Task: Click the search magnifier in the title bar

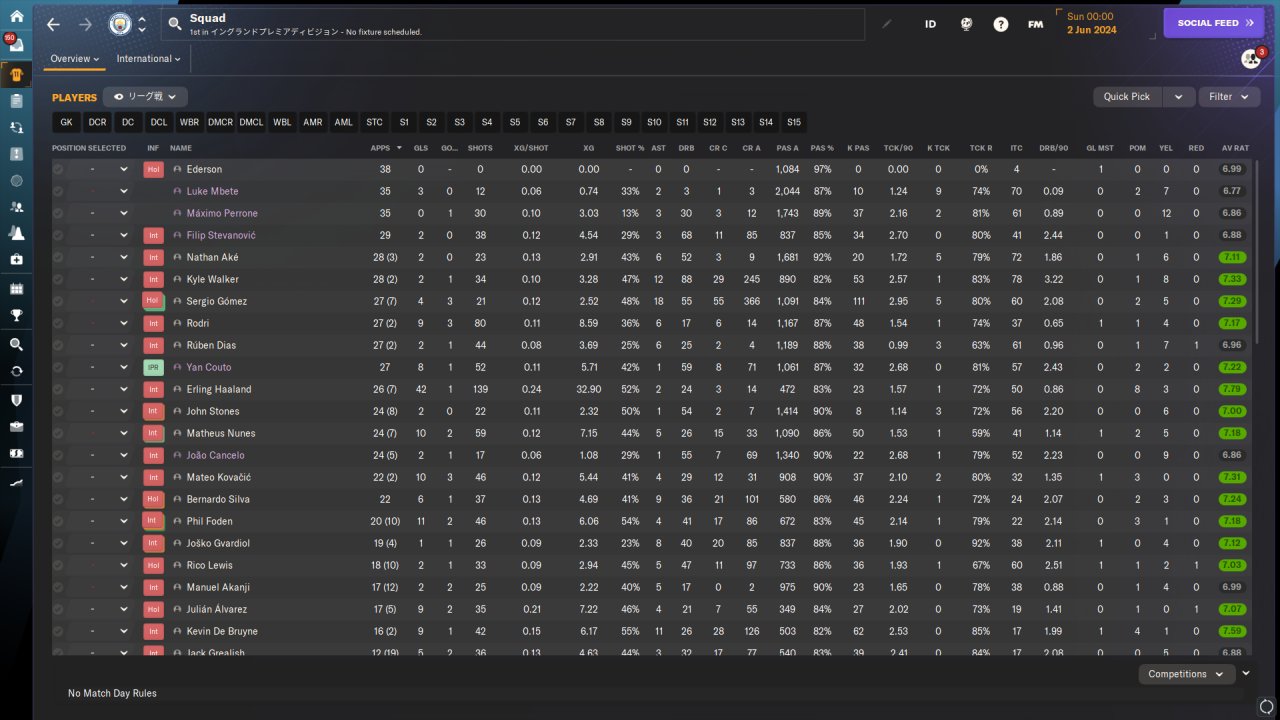Action: point(175,24)
